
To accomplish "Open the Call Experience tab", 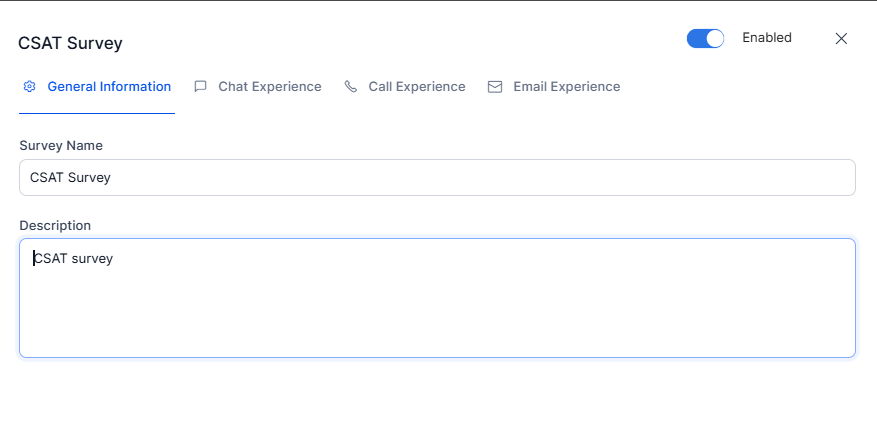I will click(417, 87).
